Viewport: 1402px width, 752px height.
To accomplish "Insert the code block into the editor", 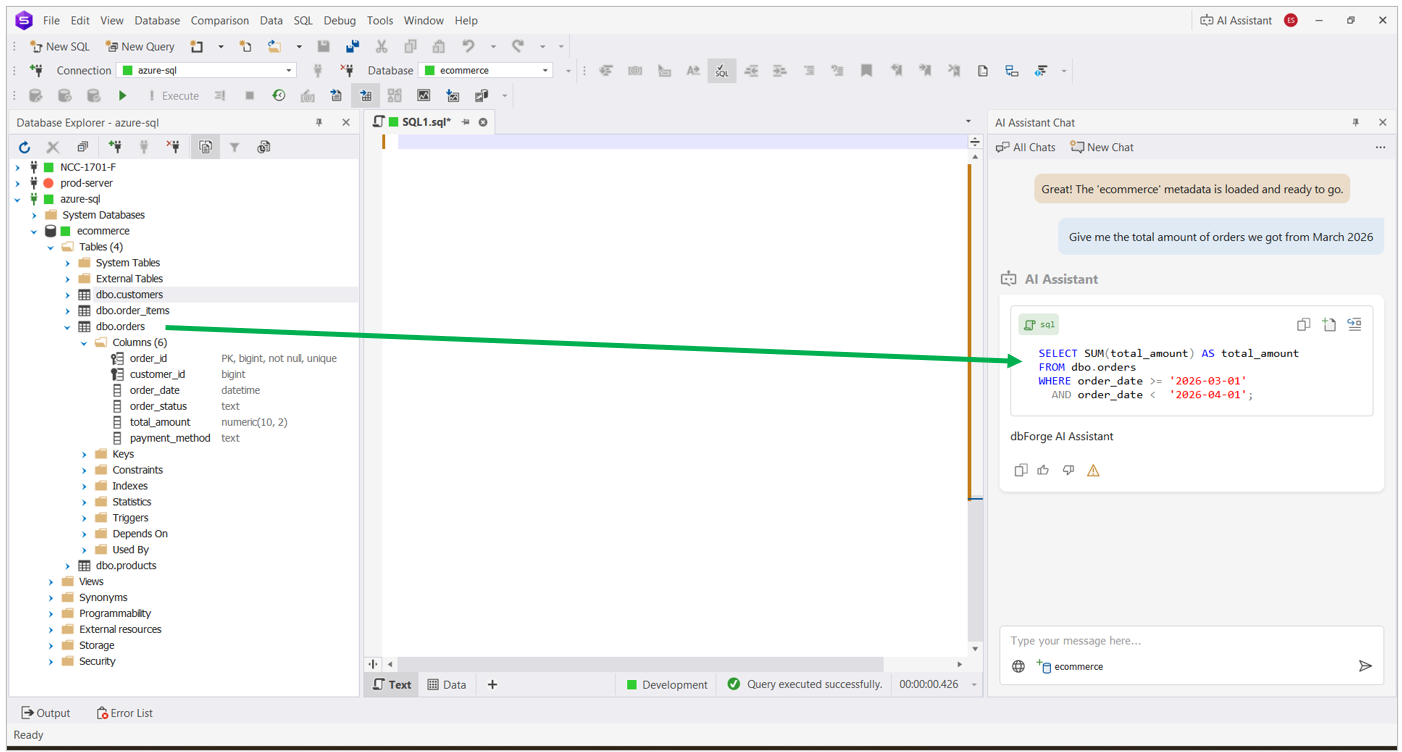I will (1354, 324).
